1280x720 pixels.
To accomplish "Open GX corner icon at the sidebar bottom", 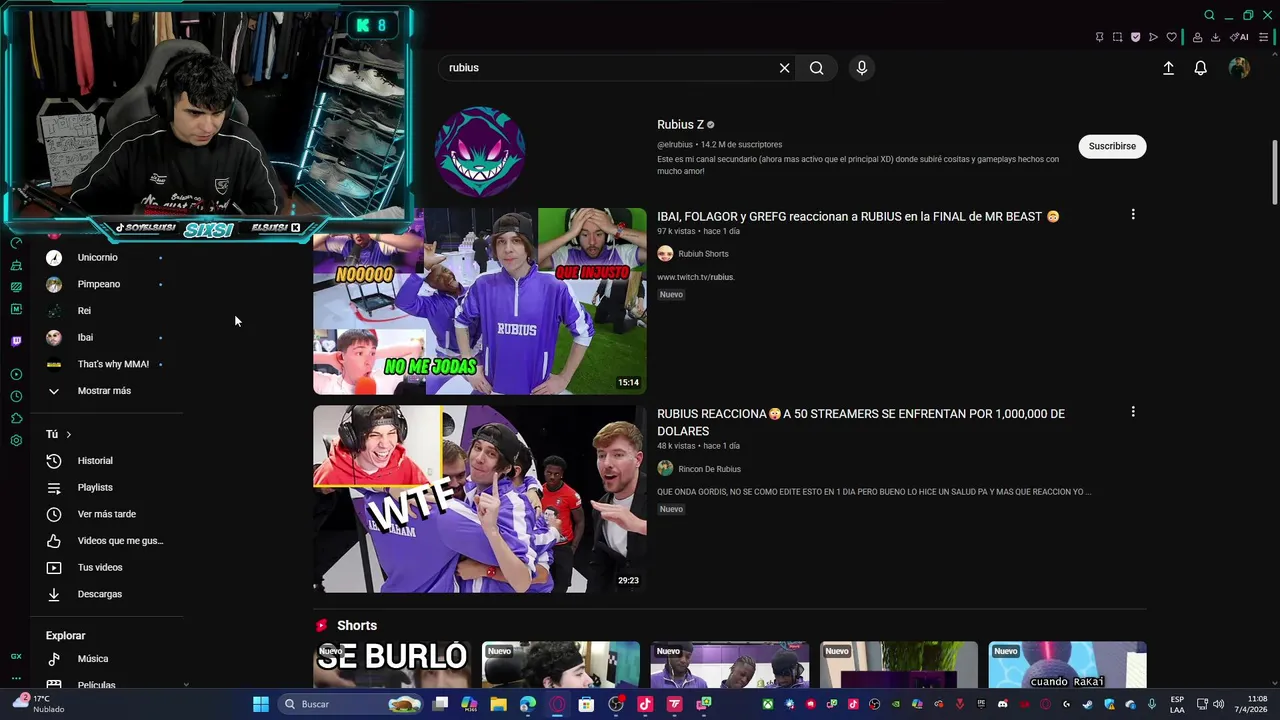I will point(16,656).
